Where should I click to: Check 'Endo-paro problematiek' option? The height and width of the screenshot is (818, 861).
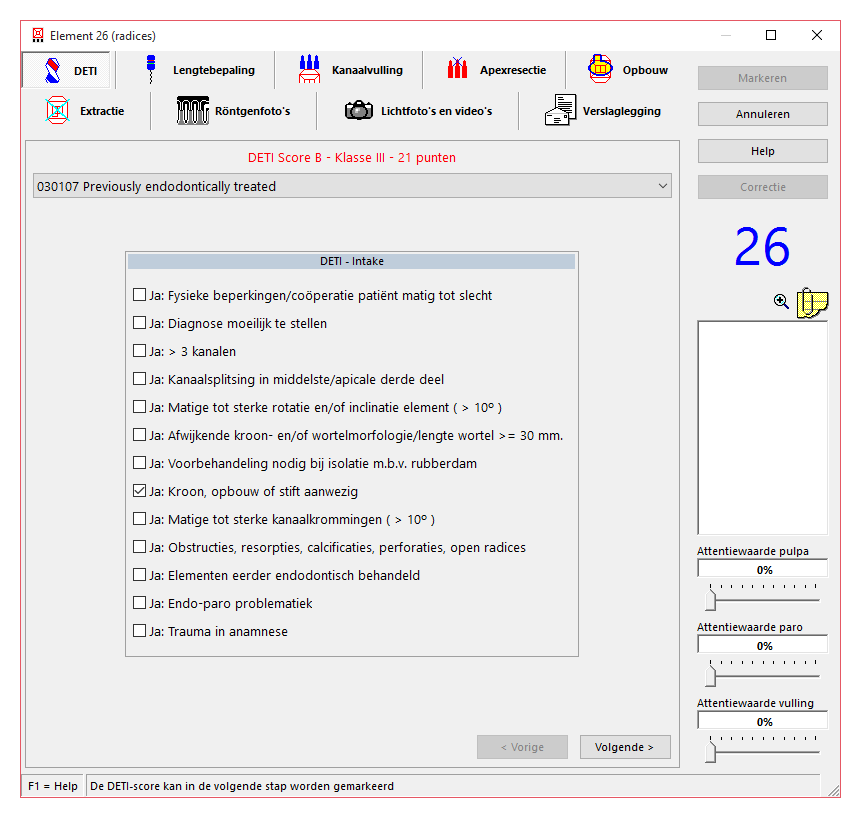pyautogui.click(x=140, y=604)
